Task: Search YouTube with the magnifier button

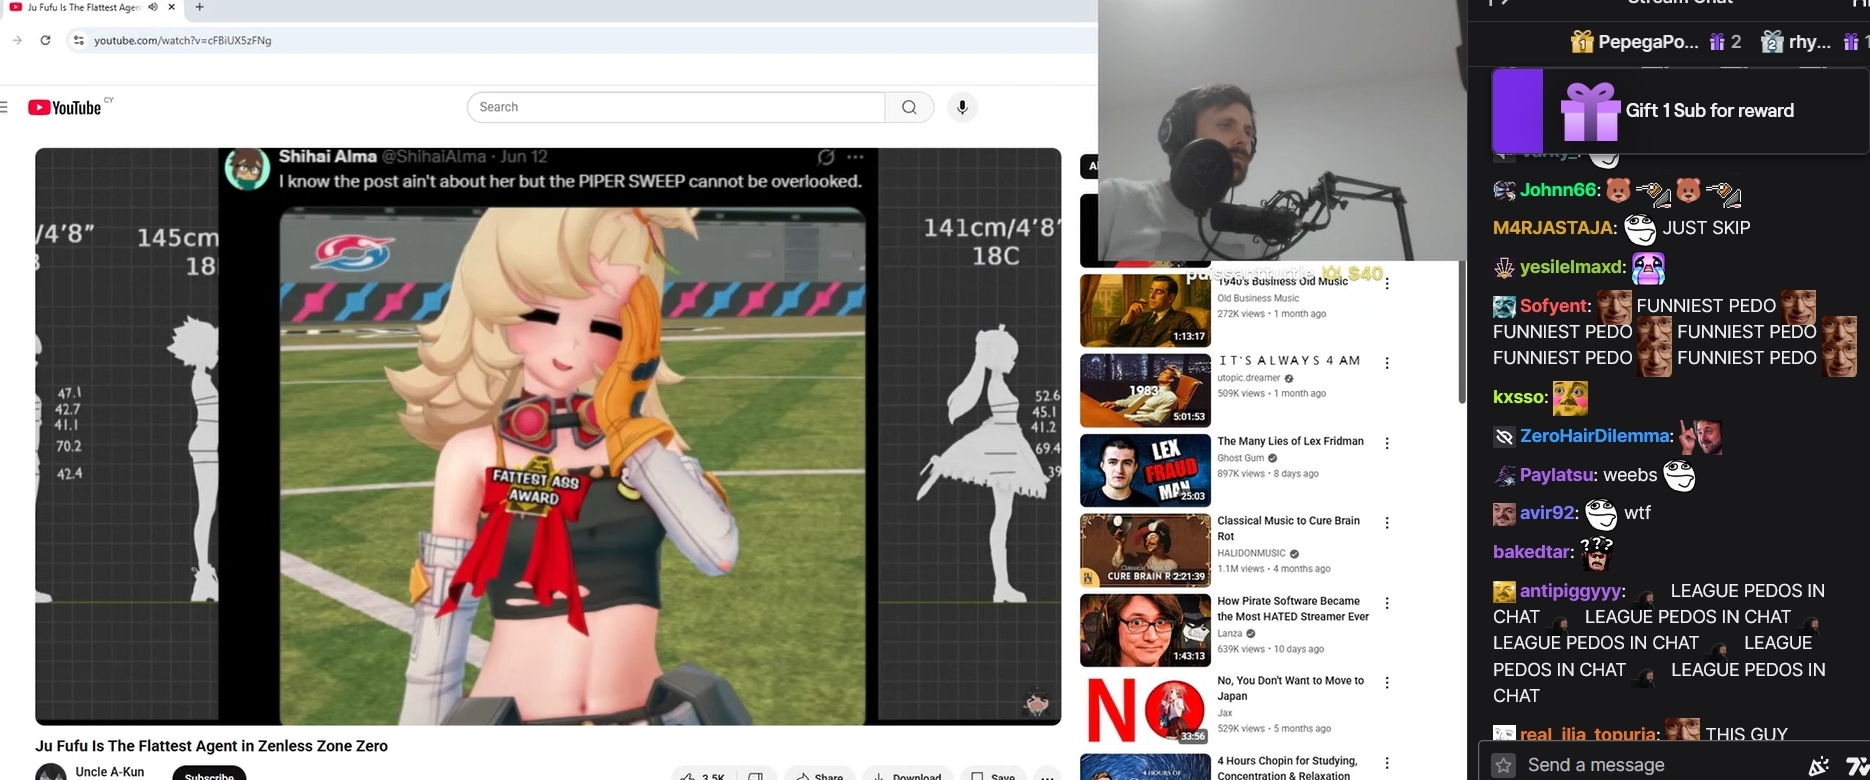Action: click(909, 107)
